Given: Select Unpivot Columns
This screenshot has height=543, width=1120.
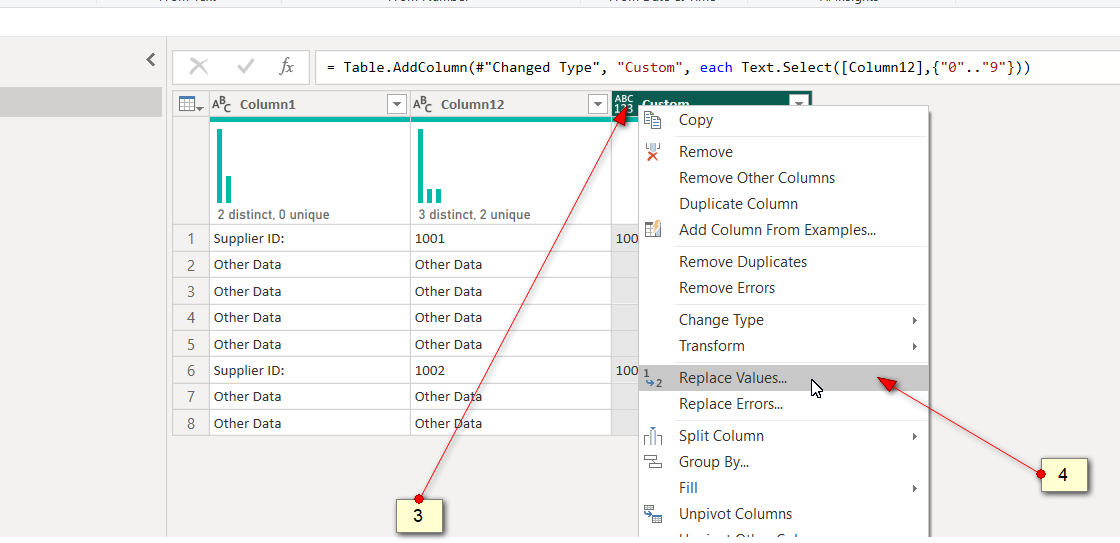Looking at the screenshot, I should point(784,514).
